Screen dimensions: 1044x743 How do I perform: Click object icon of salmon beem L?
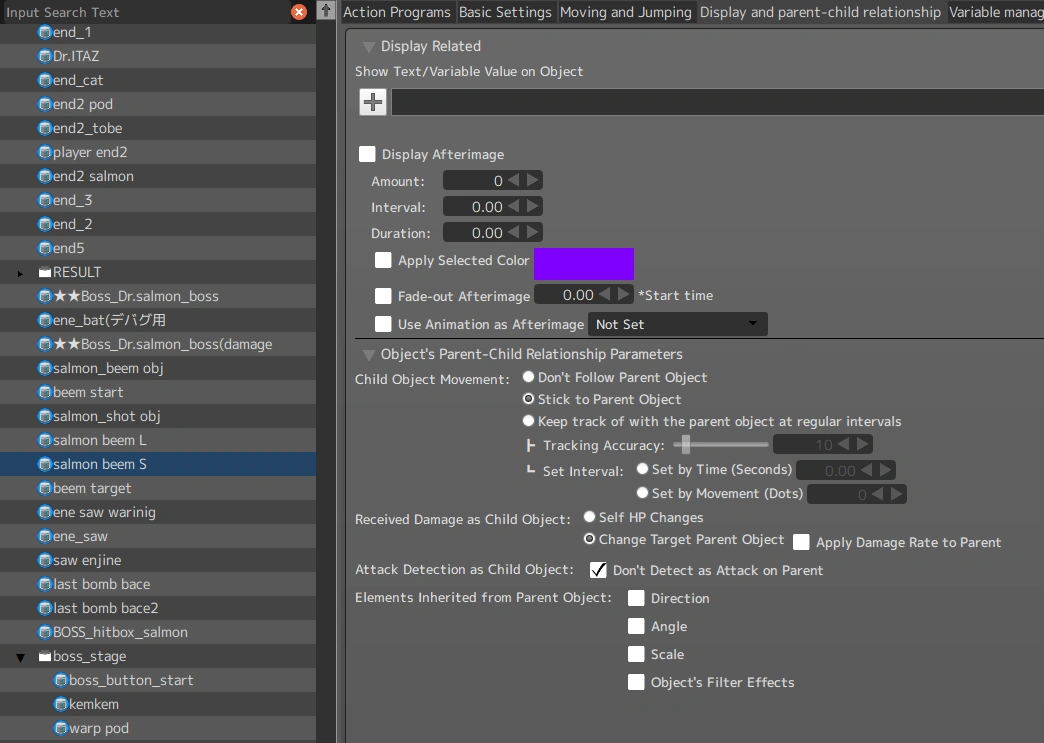[x=45, y=440]
